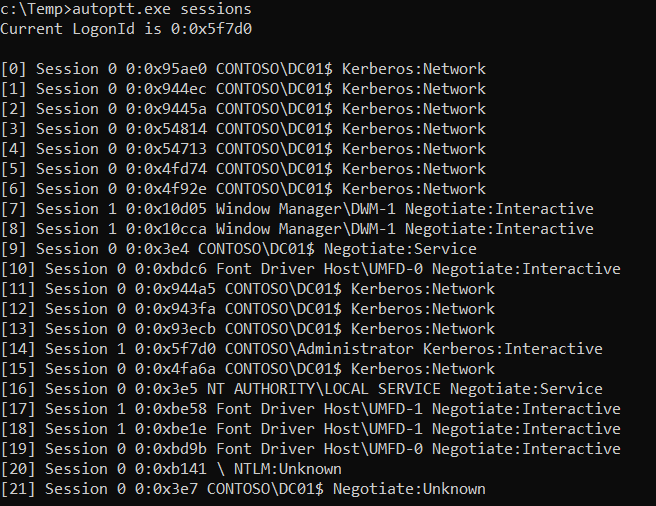Select session entry [0] with 0x95ae0

coord(243,69)
